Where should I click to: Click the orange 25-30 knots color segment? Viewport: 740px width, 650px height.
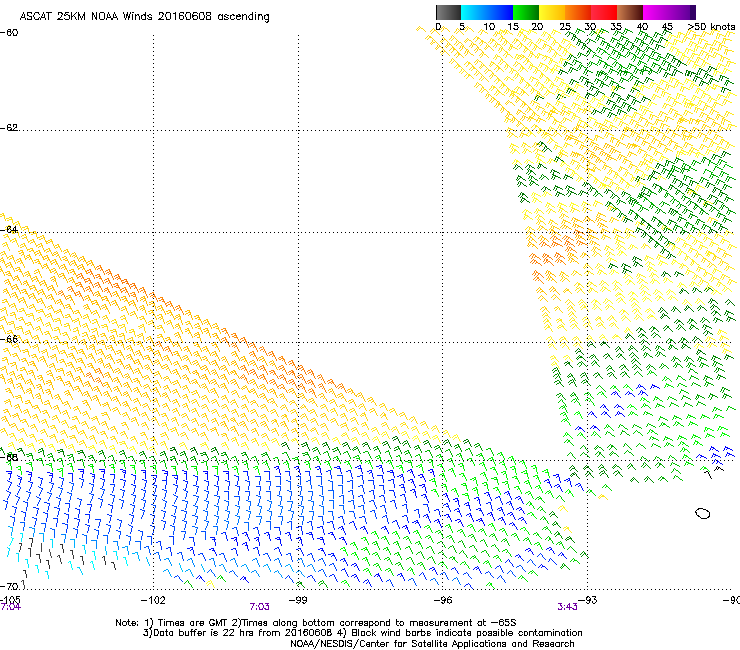[x=578, y=12]
